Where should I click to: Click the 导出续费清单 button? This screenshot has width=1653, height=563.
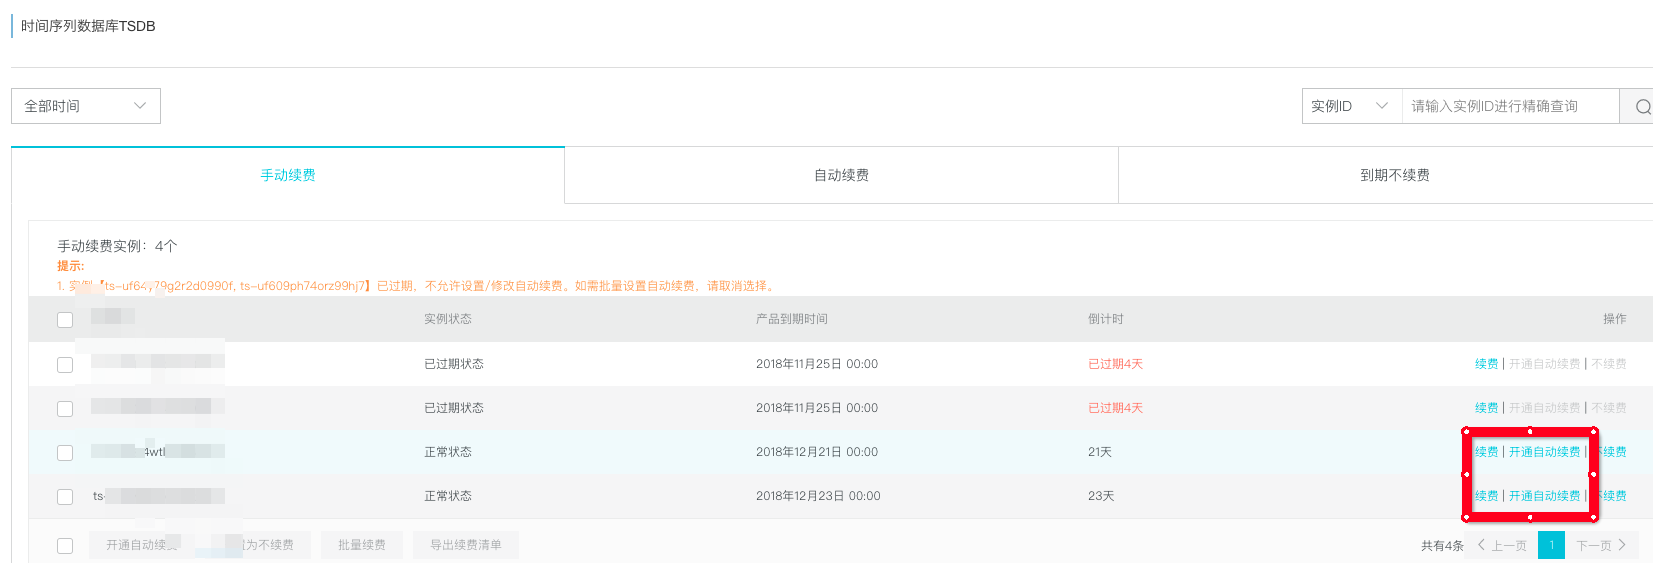pos(465,545)
